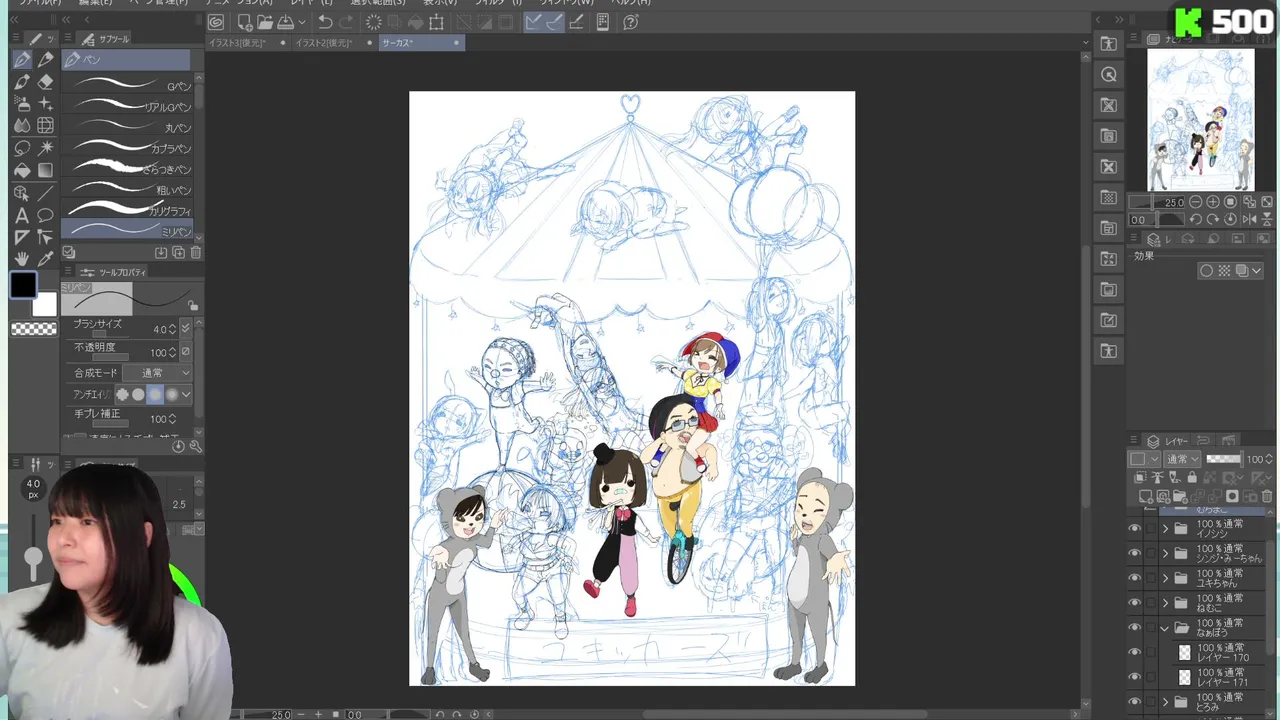Expand the シンジ・みーちゃん layer folder
Screen dimensions: 1280x720
pyautogui.click(x=1165, y=553)
